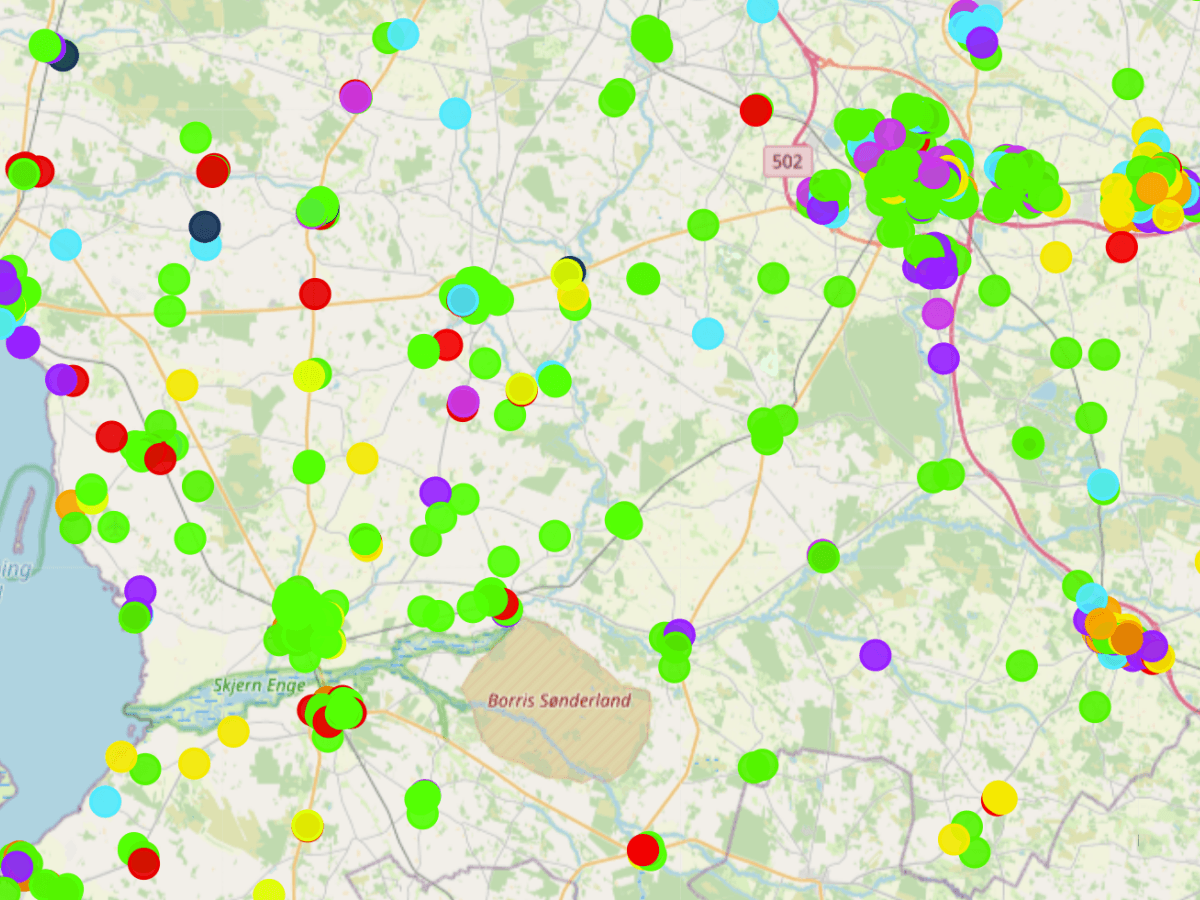Click the lone red marker at the western crossroads
Viewport: 1200px width, 900px height.
click(x=315, y=294)
